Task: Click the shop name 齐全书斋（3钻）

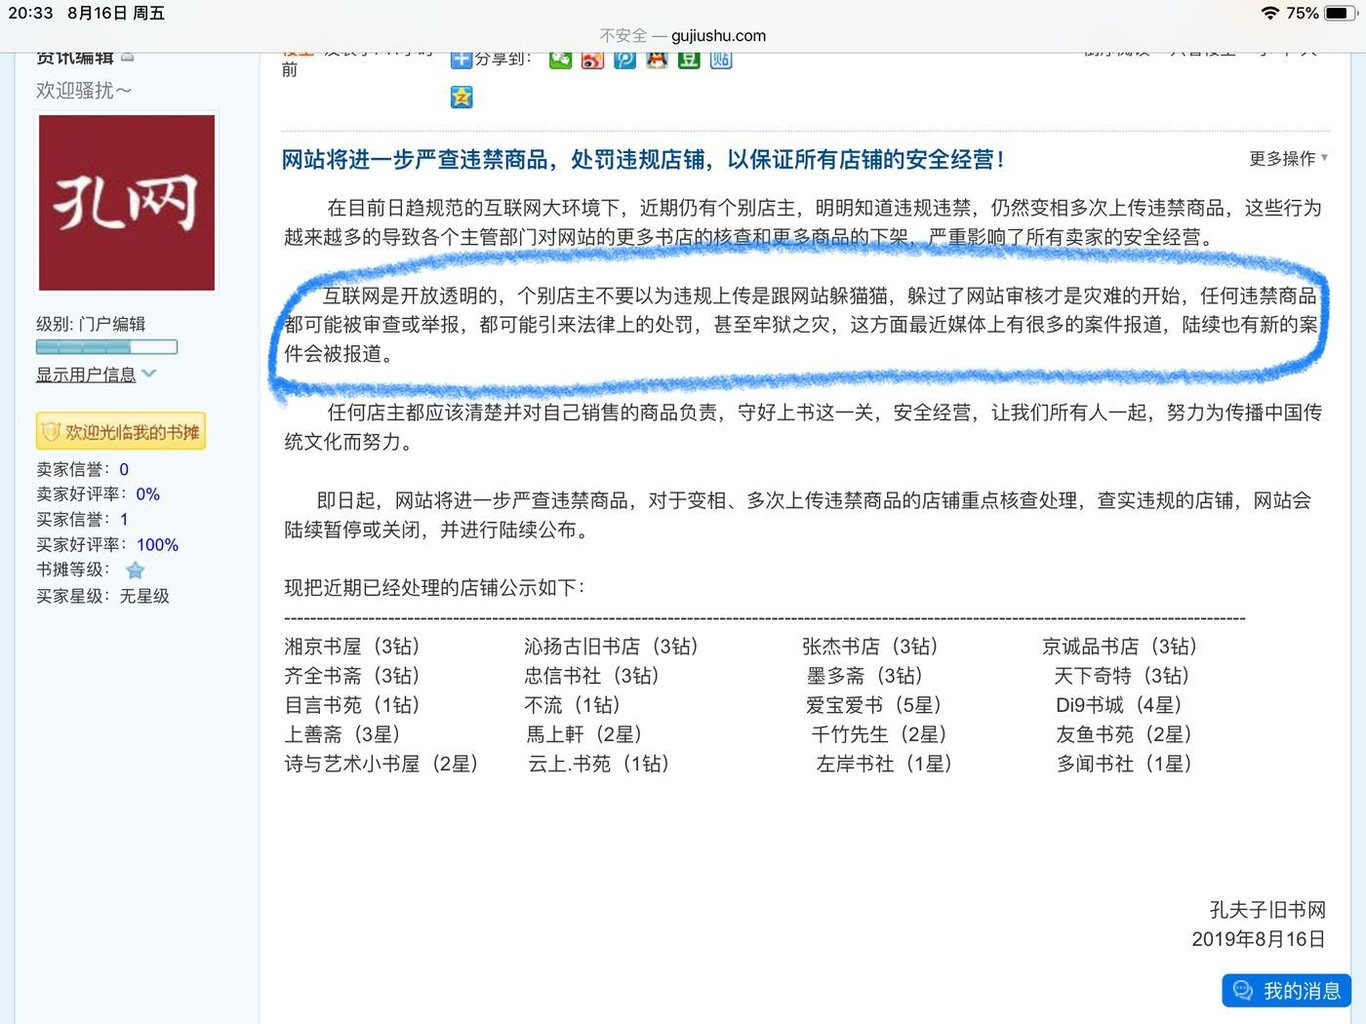Action: click(x=352, y=675)
